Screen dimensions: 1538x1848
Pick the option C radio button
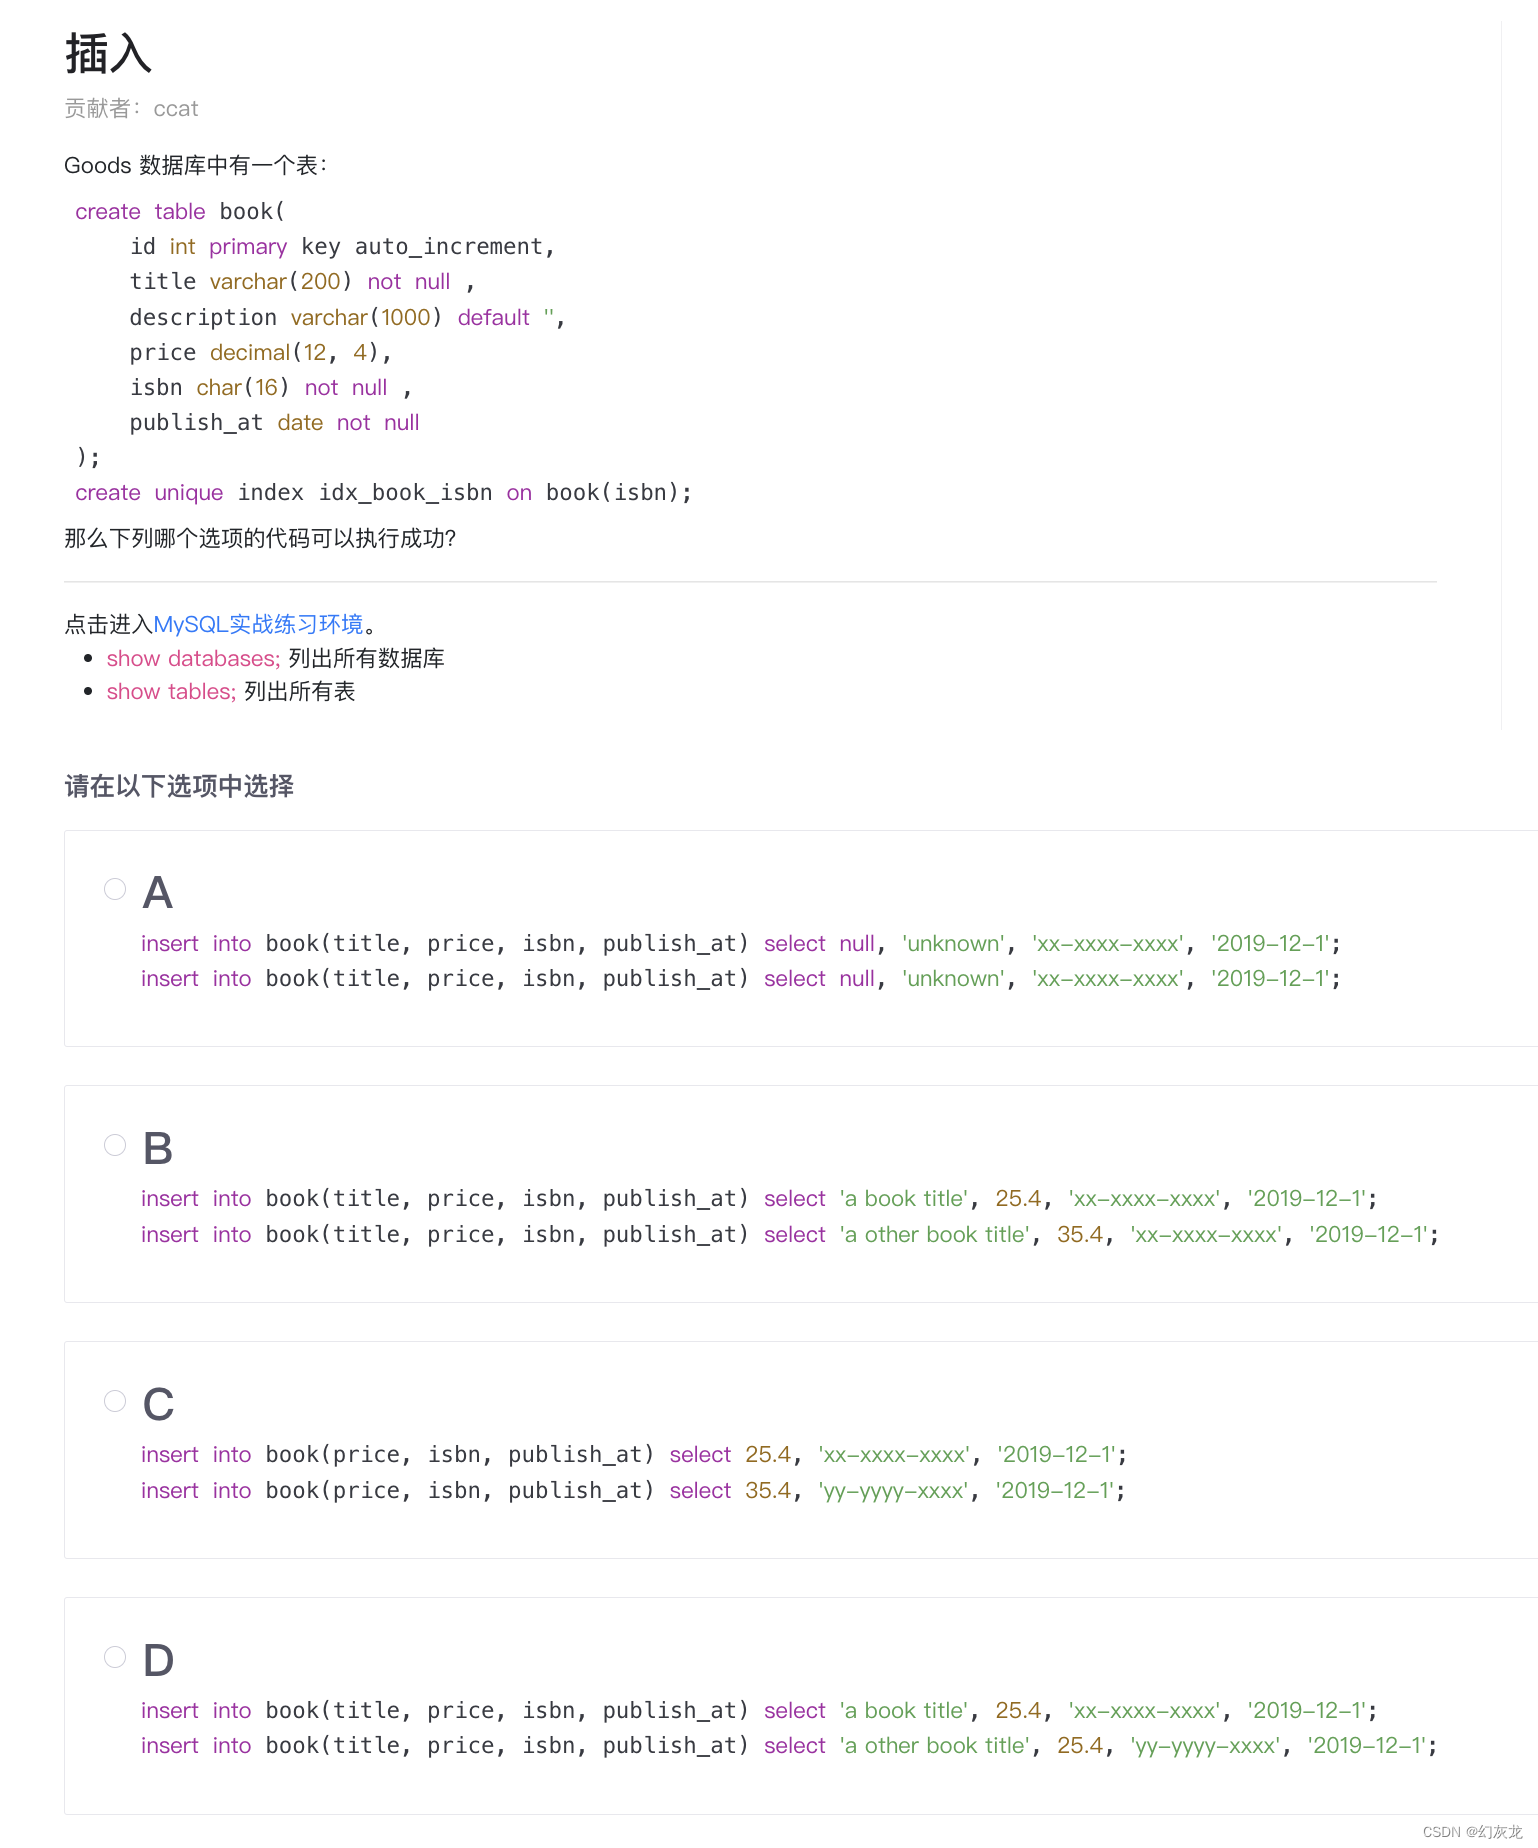click(115, 1401)
